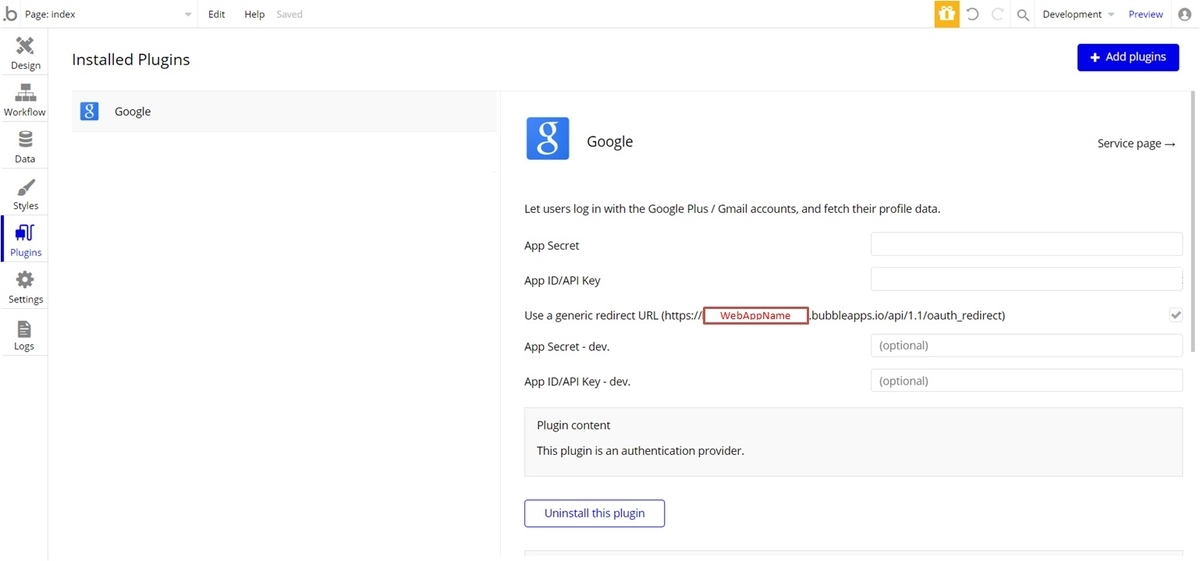Open the Edit menu
This screenshot has width=1200, height=561.
tap(217, 14)
